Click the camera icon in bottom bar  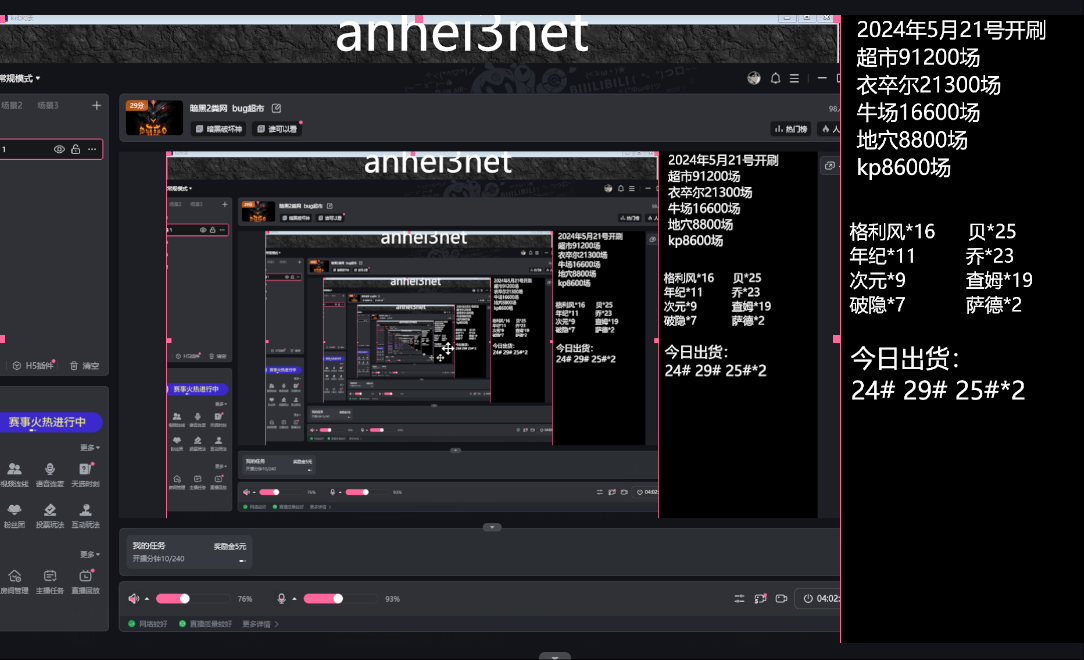coord(781,598)
